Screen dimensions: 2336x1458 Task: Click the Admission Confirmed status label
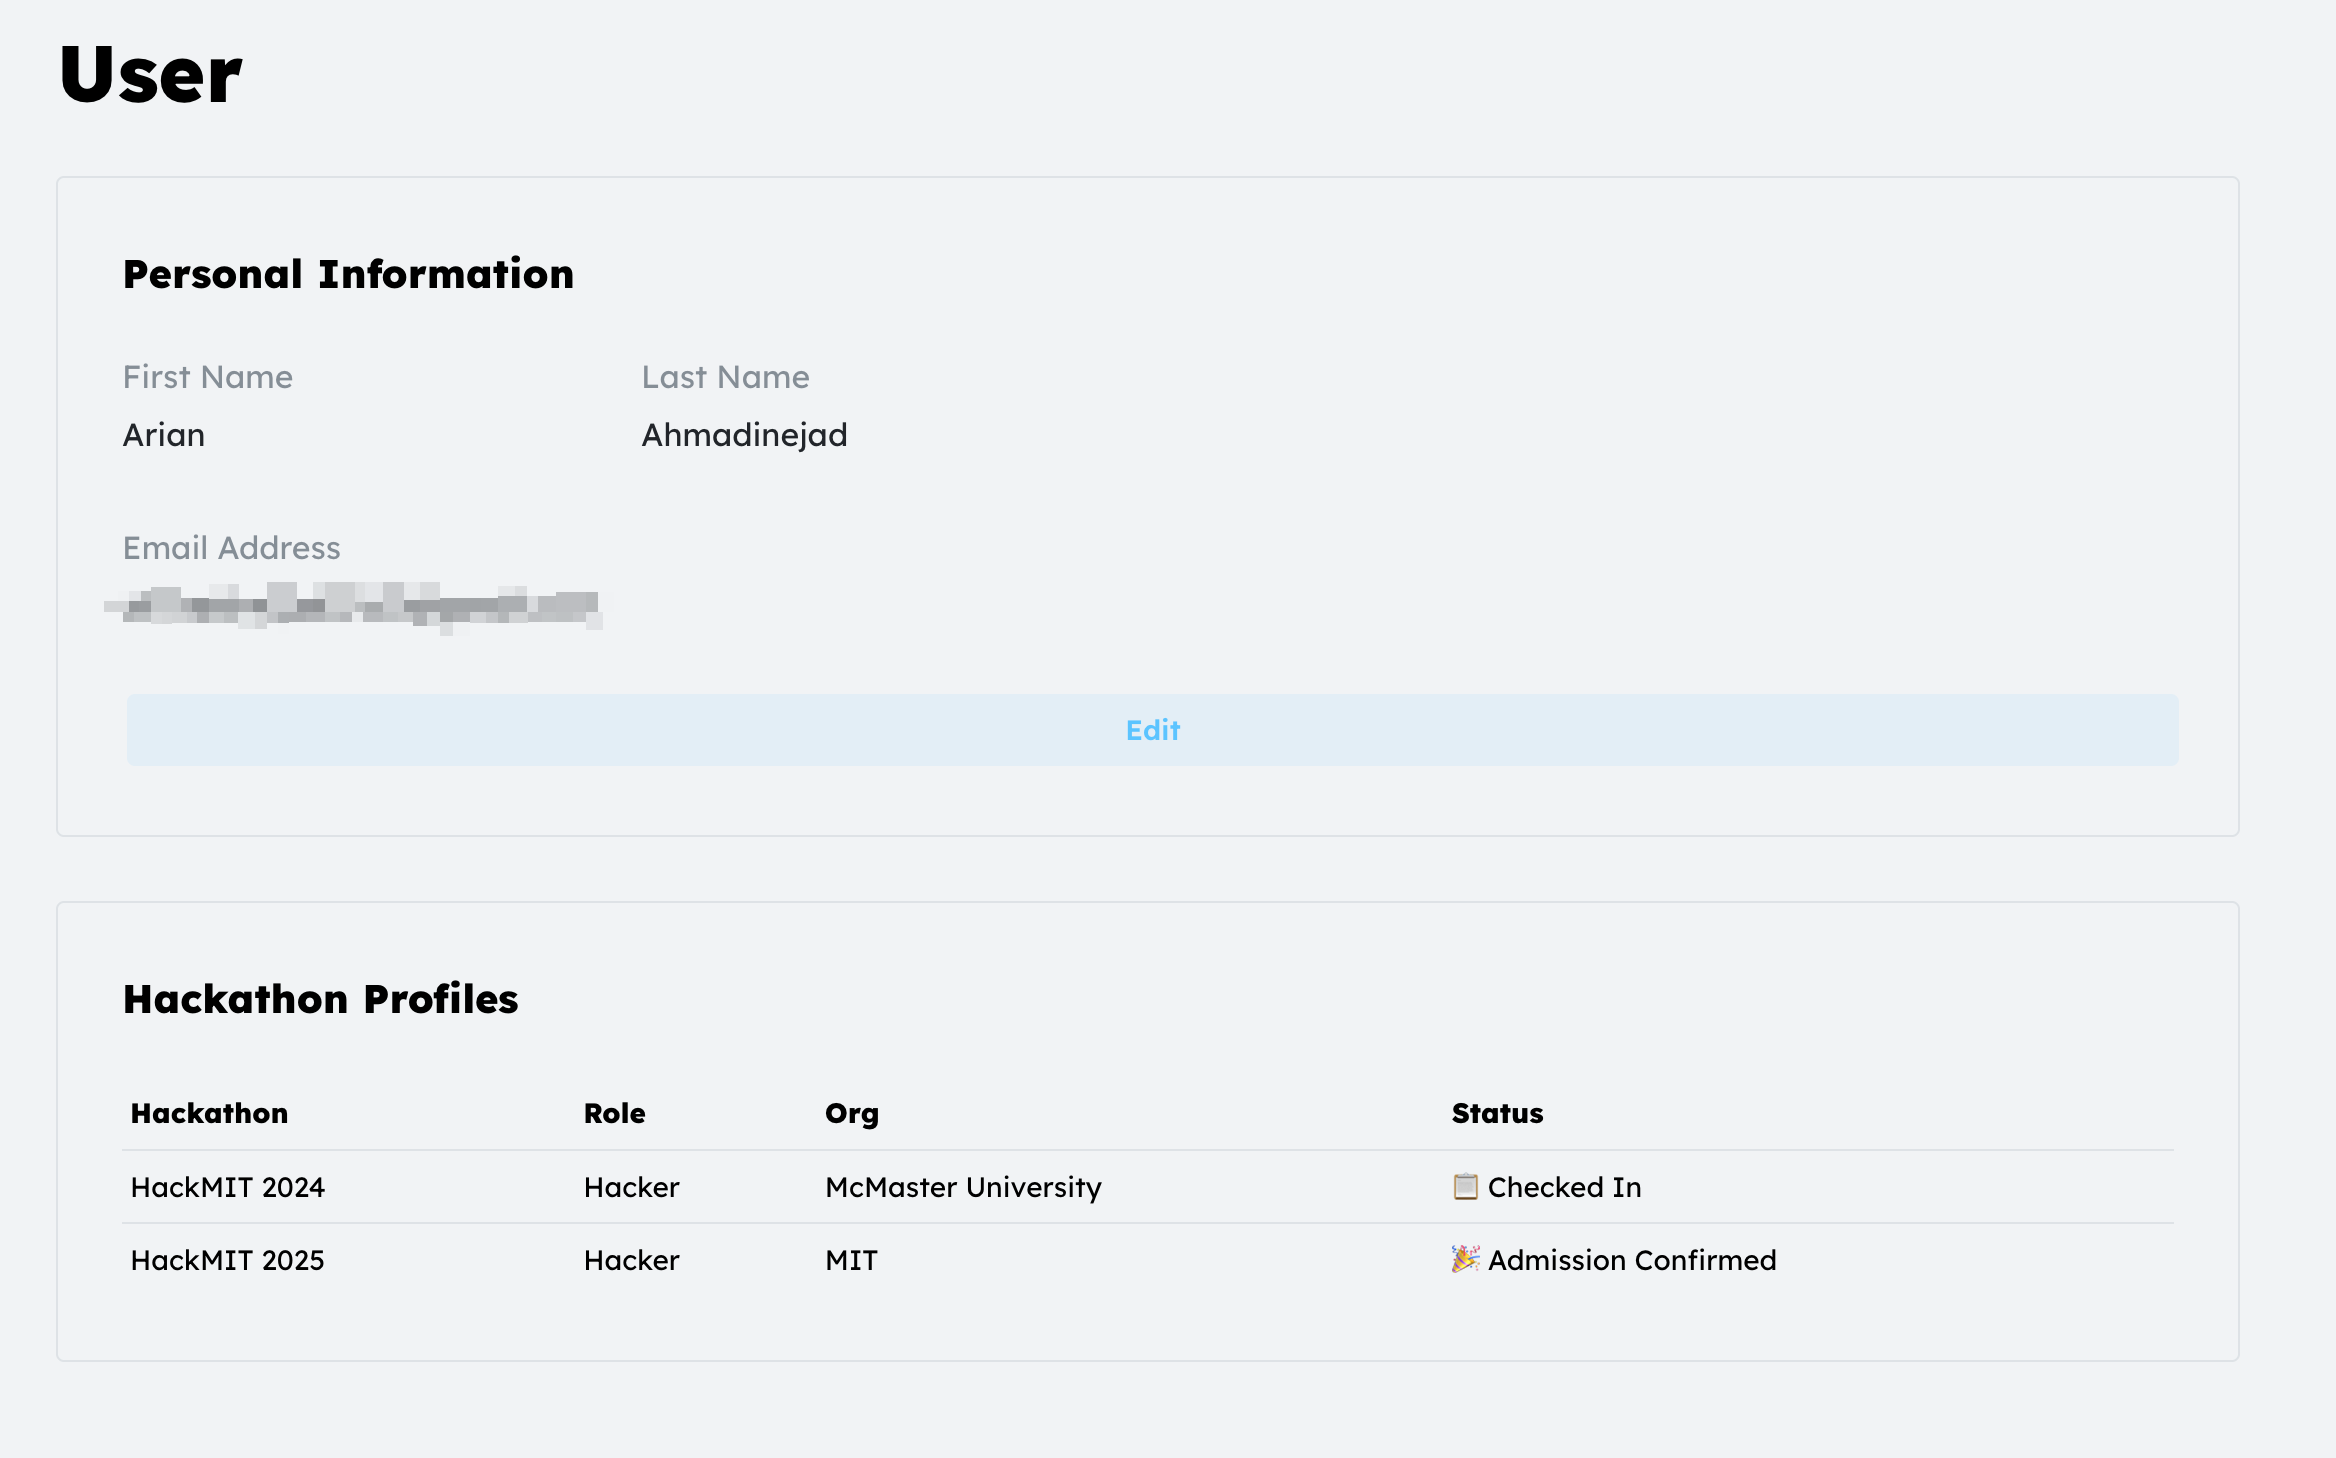pos(1633,1259)
